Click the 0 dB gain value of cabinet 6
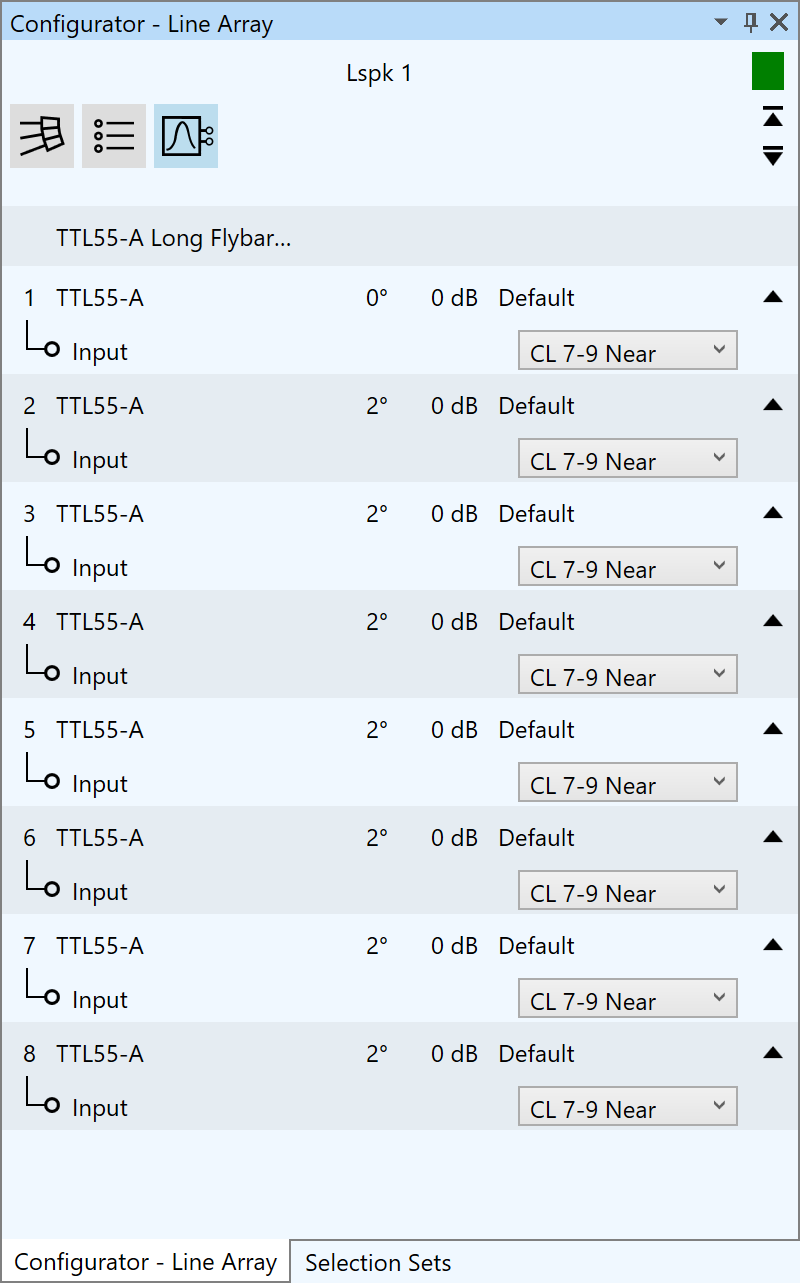The image size is (800, 1283). tap(455, 838)
